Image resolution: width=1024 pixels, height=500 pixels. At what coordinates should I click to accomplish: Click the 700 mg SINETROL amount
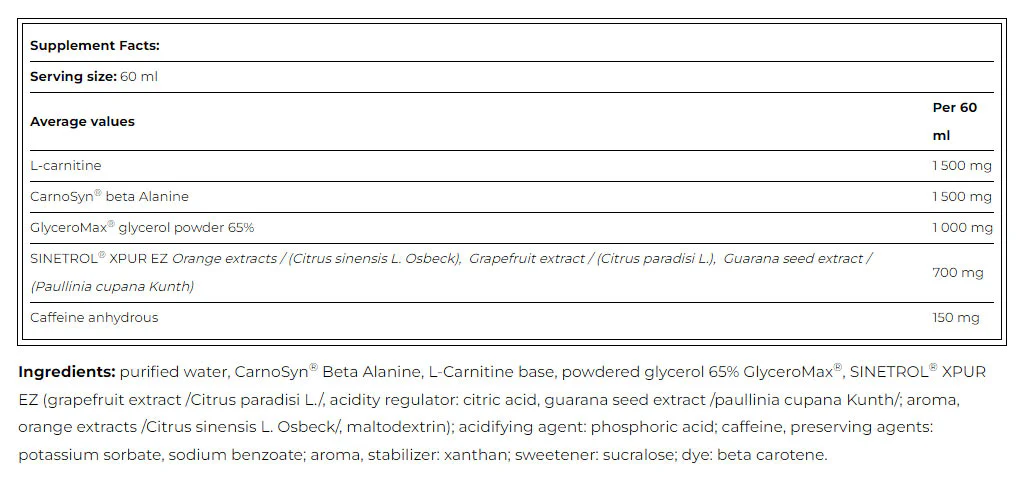tap(957, 272)
